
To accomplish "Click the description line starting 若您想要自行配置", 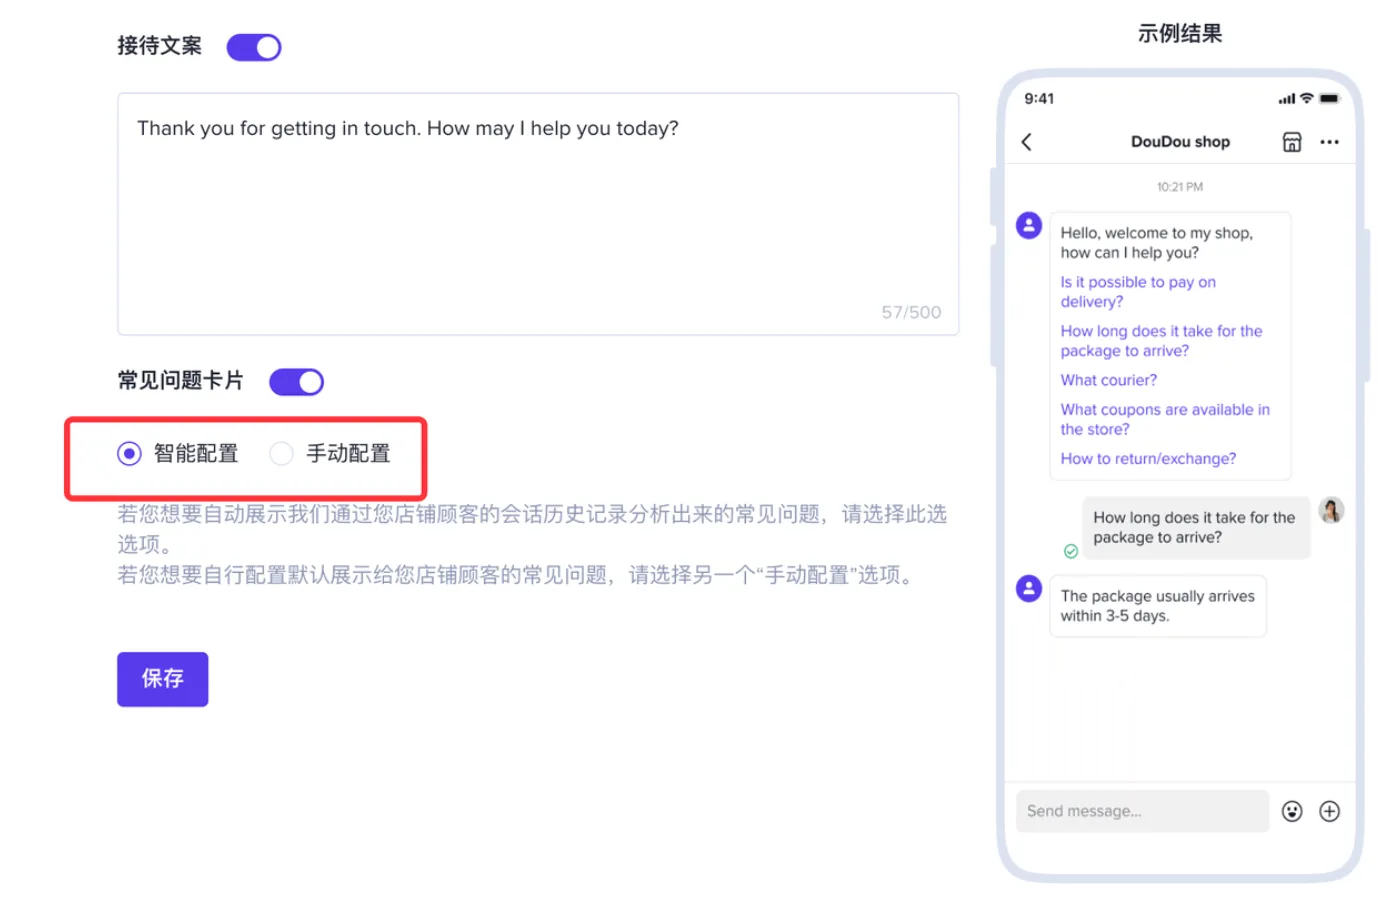I will 518,575.
